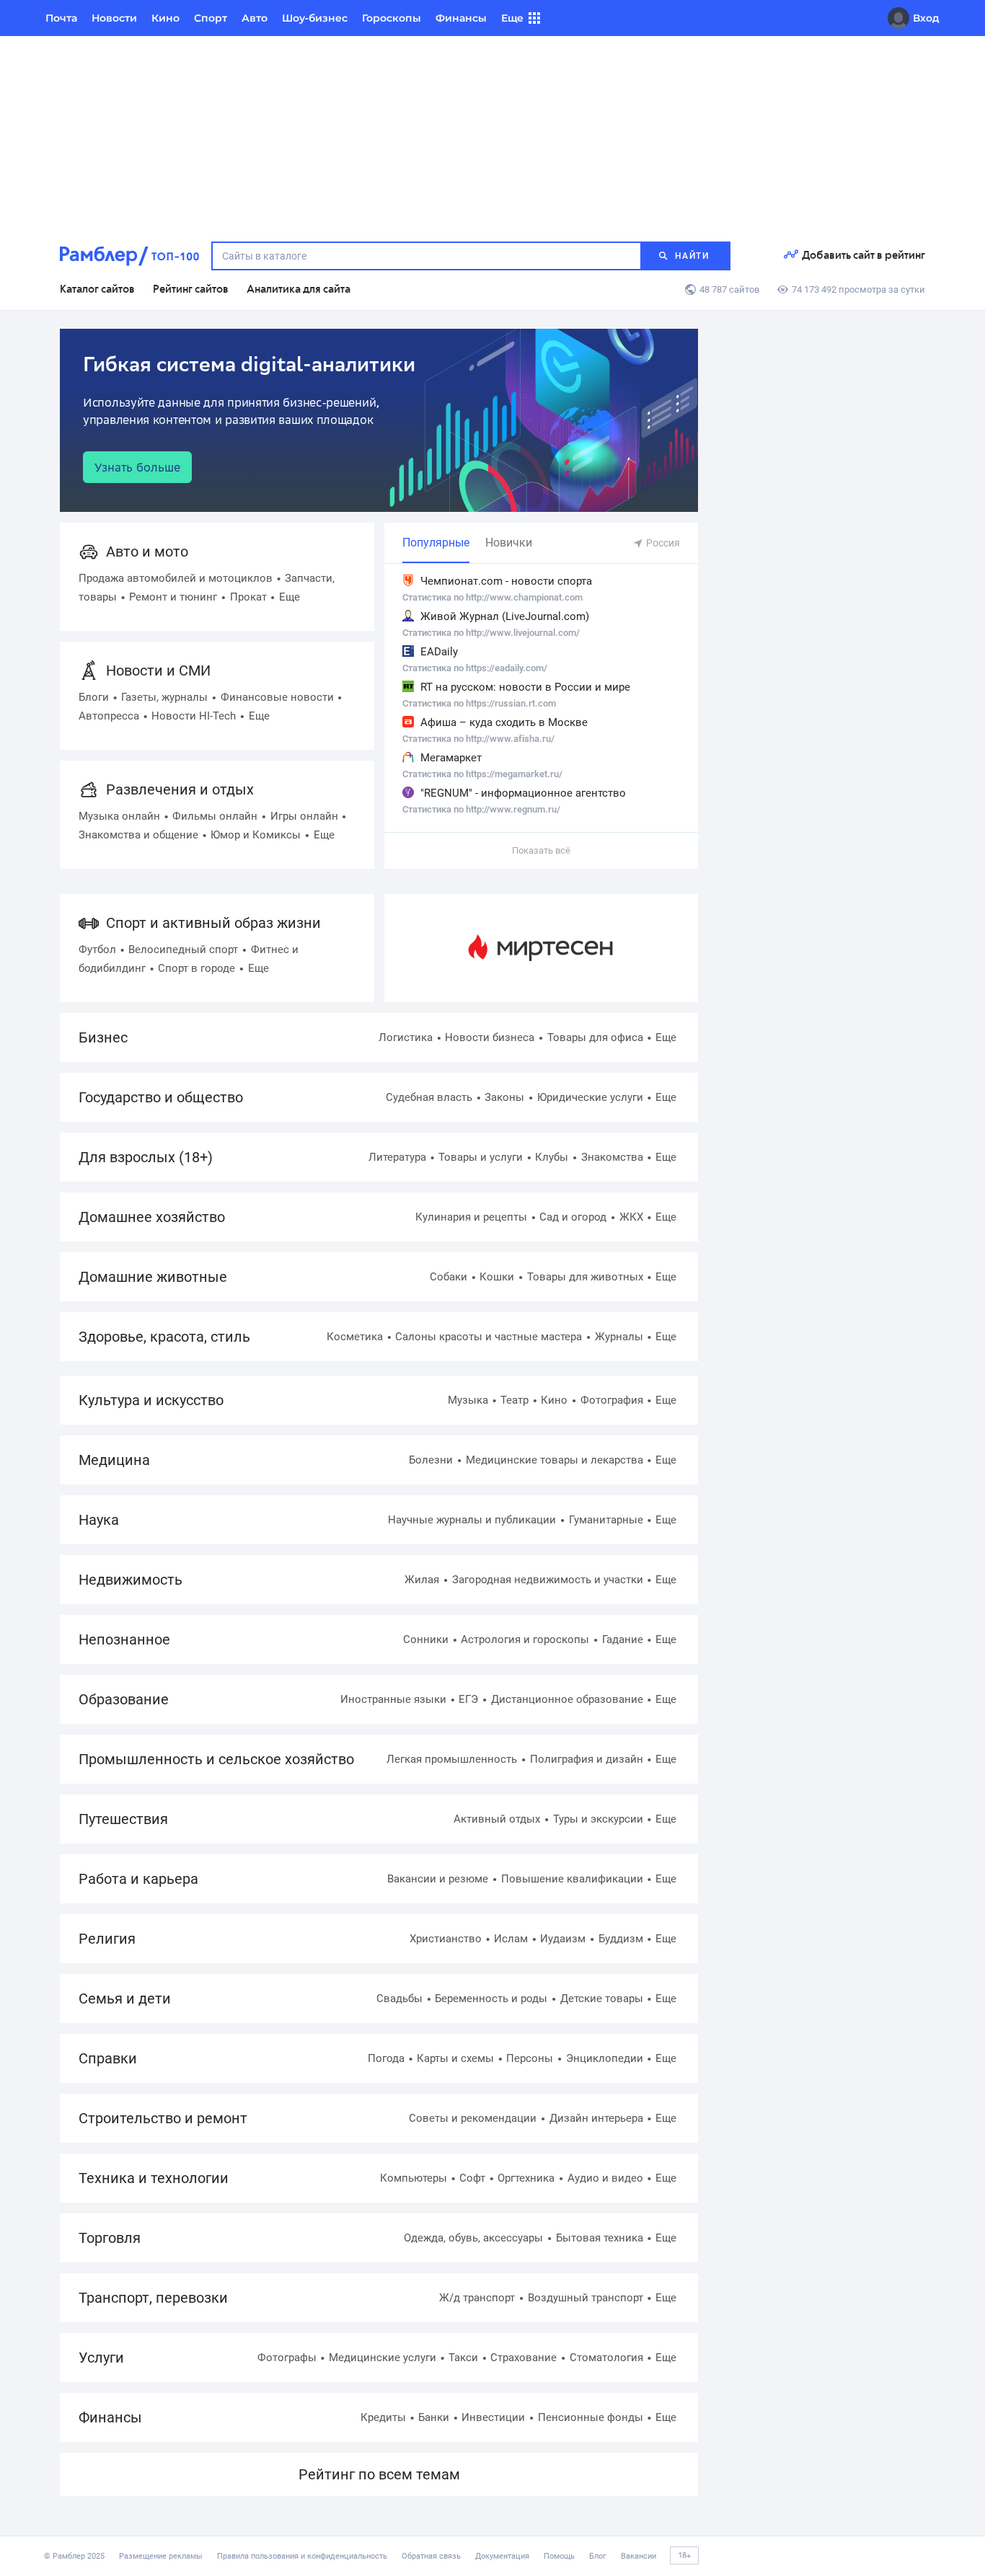Viewport: 985px width, 2576px height.
Task: Click the Добавить сайт в рейтинг chart icon
Action: tap(790, 255)
